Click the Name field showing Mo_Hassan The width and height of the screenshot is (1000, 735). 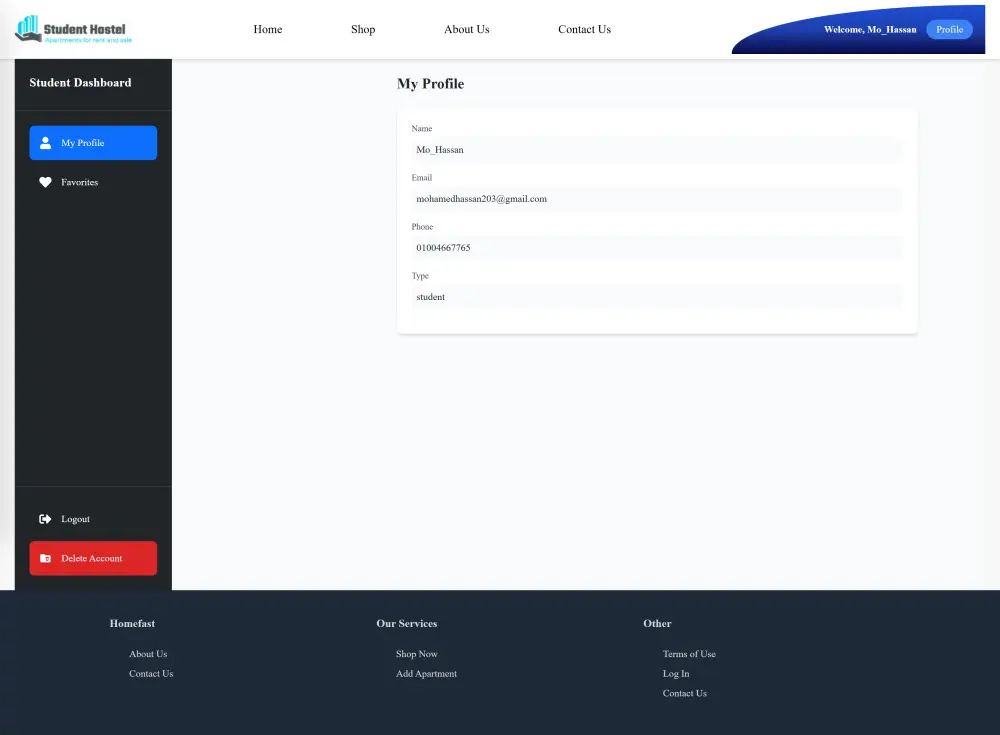tap(658, 149)
